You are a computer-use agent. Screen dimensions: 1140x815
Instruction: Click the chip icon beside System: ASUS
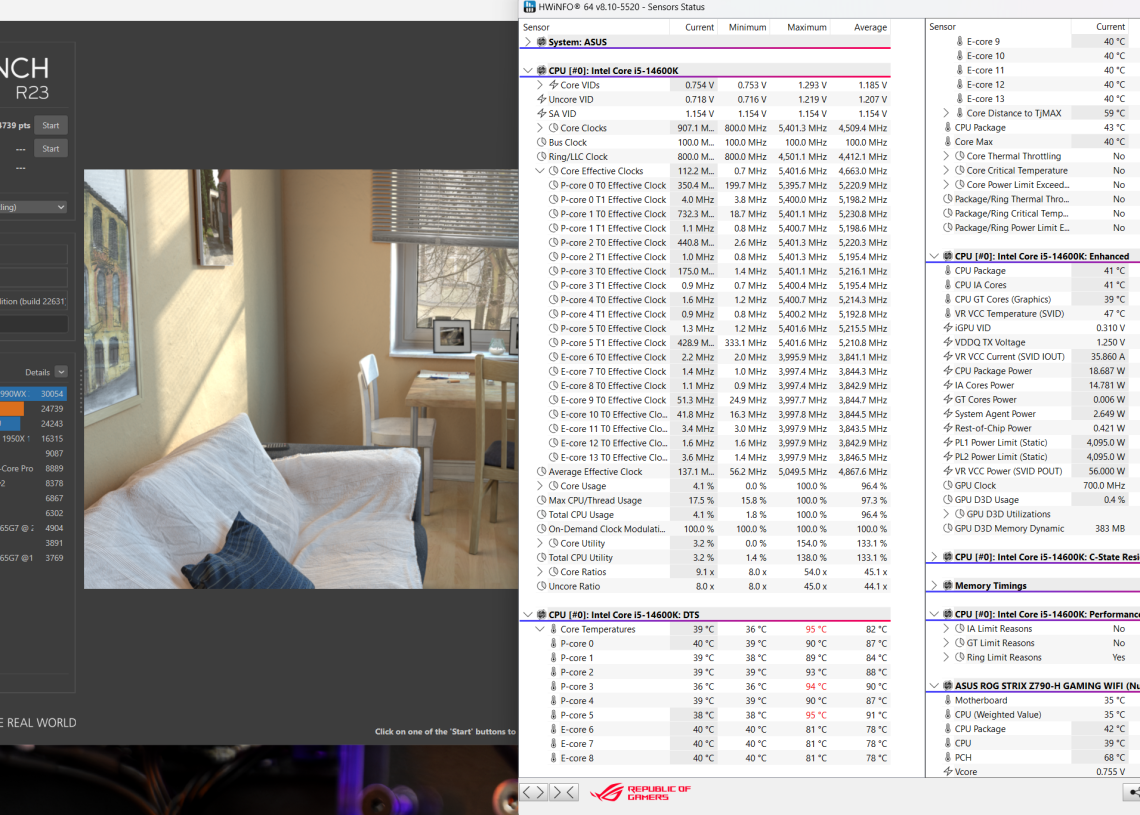[542, 42]
